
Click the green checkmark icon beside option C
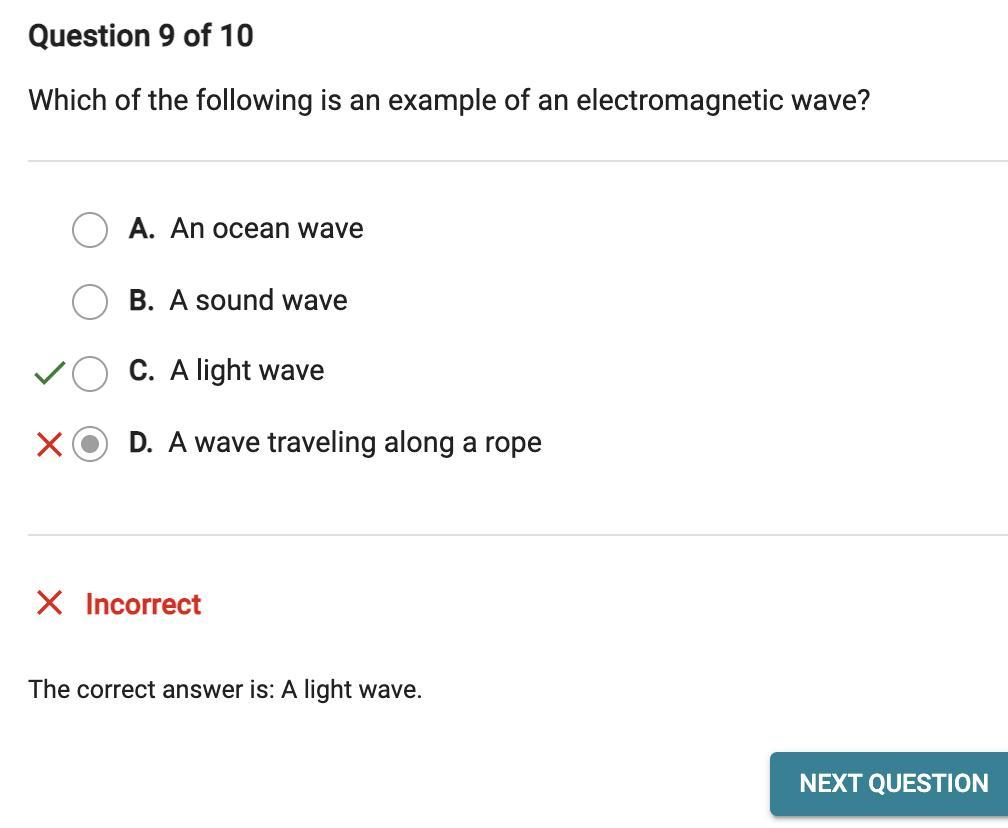coord(48,374)
